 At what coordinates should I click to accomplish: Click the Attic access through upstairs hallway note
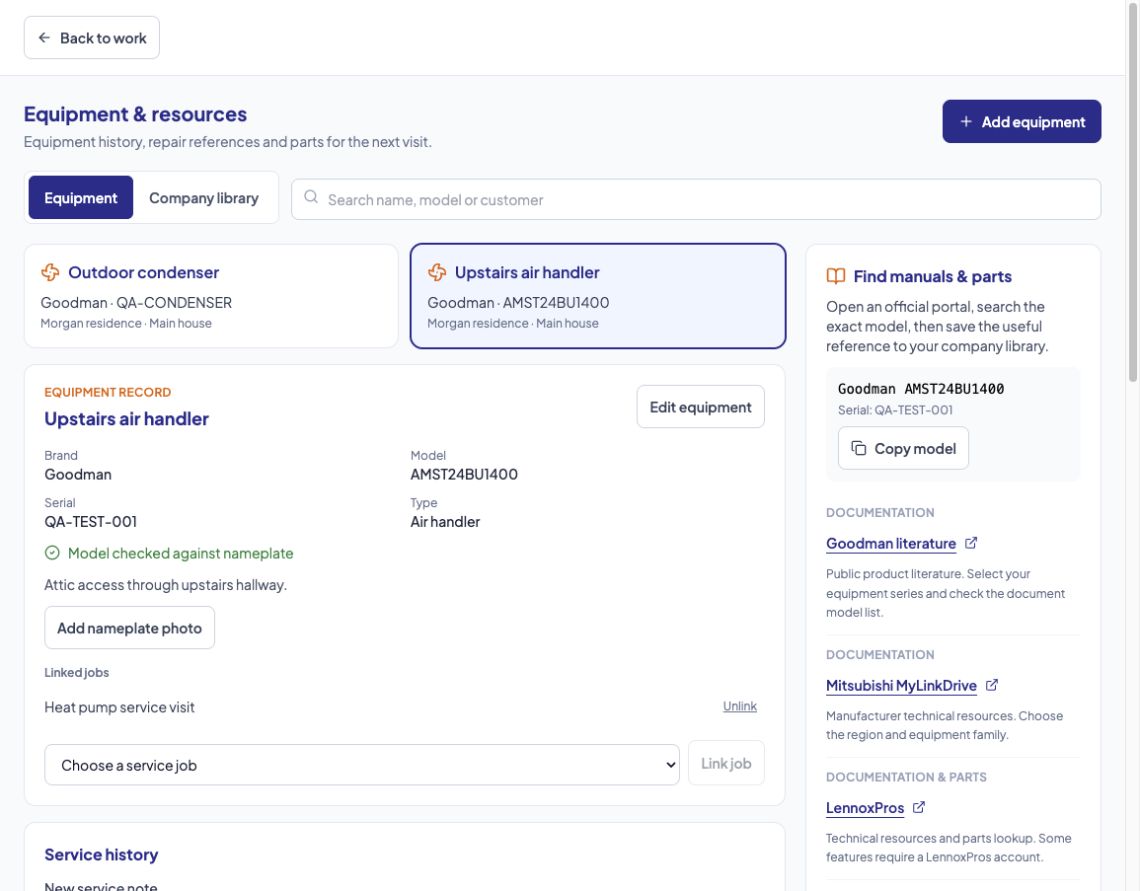point(166,585)
